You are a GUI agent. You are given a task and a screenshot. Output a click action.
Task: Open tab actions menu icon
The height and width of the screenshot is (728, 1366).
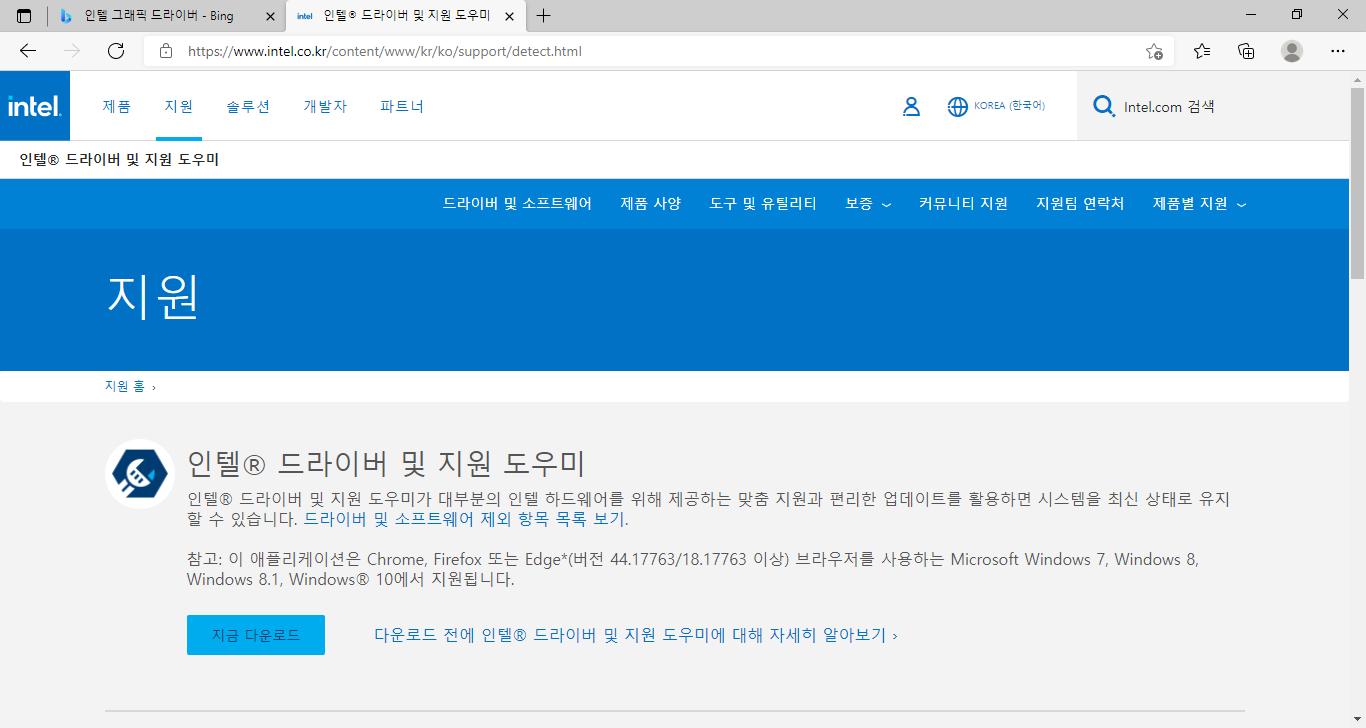(x=24, y=16)
